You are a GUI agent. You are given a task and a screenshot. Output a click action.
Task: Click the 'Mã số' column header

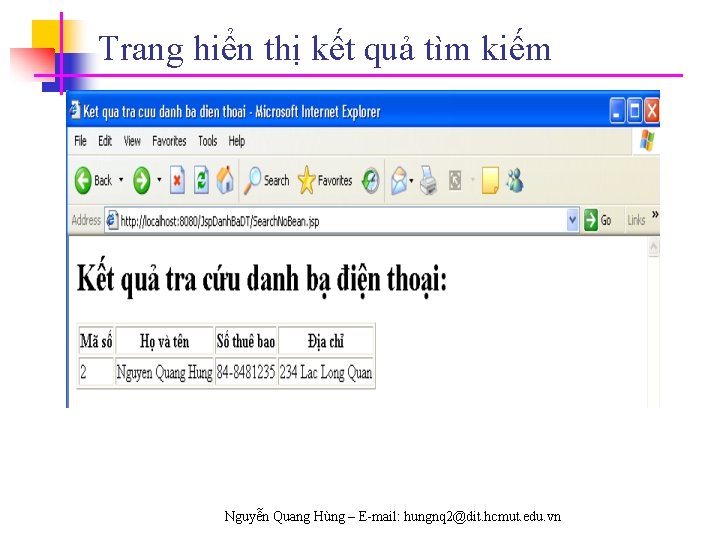pyautogui.click(x=96, y=341)
